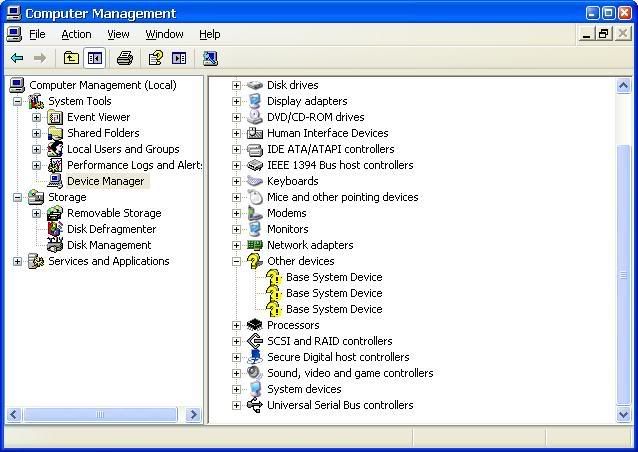
Task: Open the View menu
Action: click(118, 34)
